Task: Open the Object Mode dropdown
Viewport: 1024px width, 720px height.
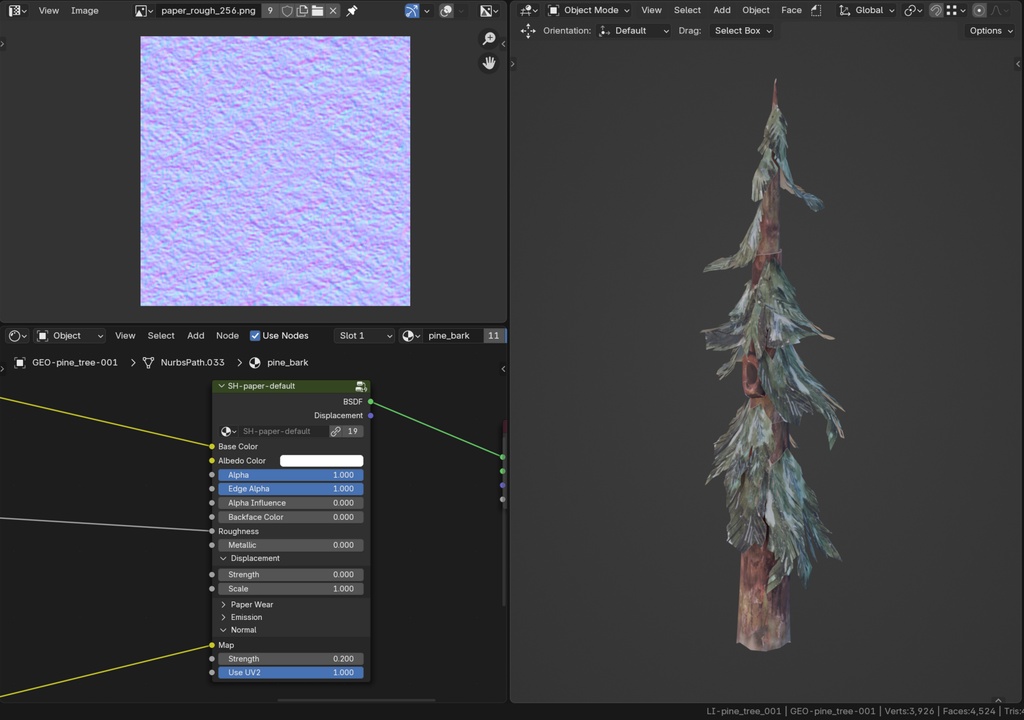Action: click(589, 11)
